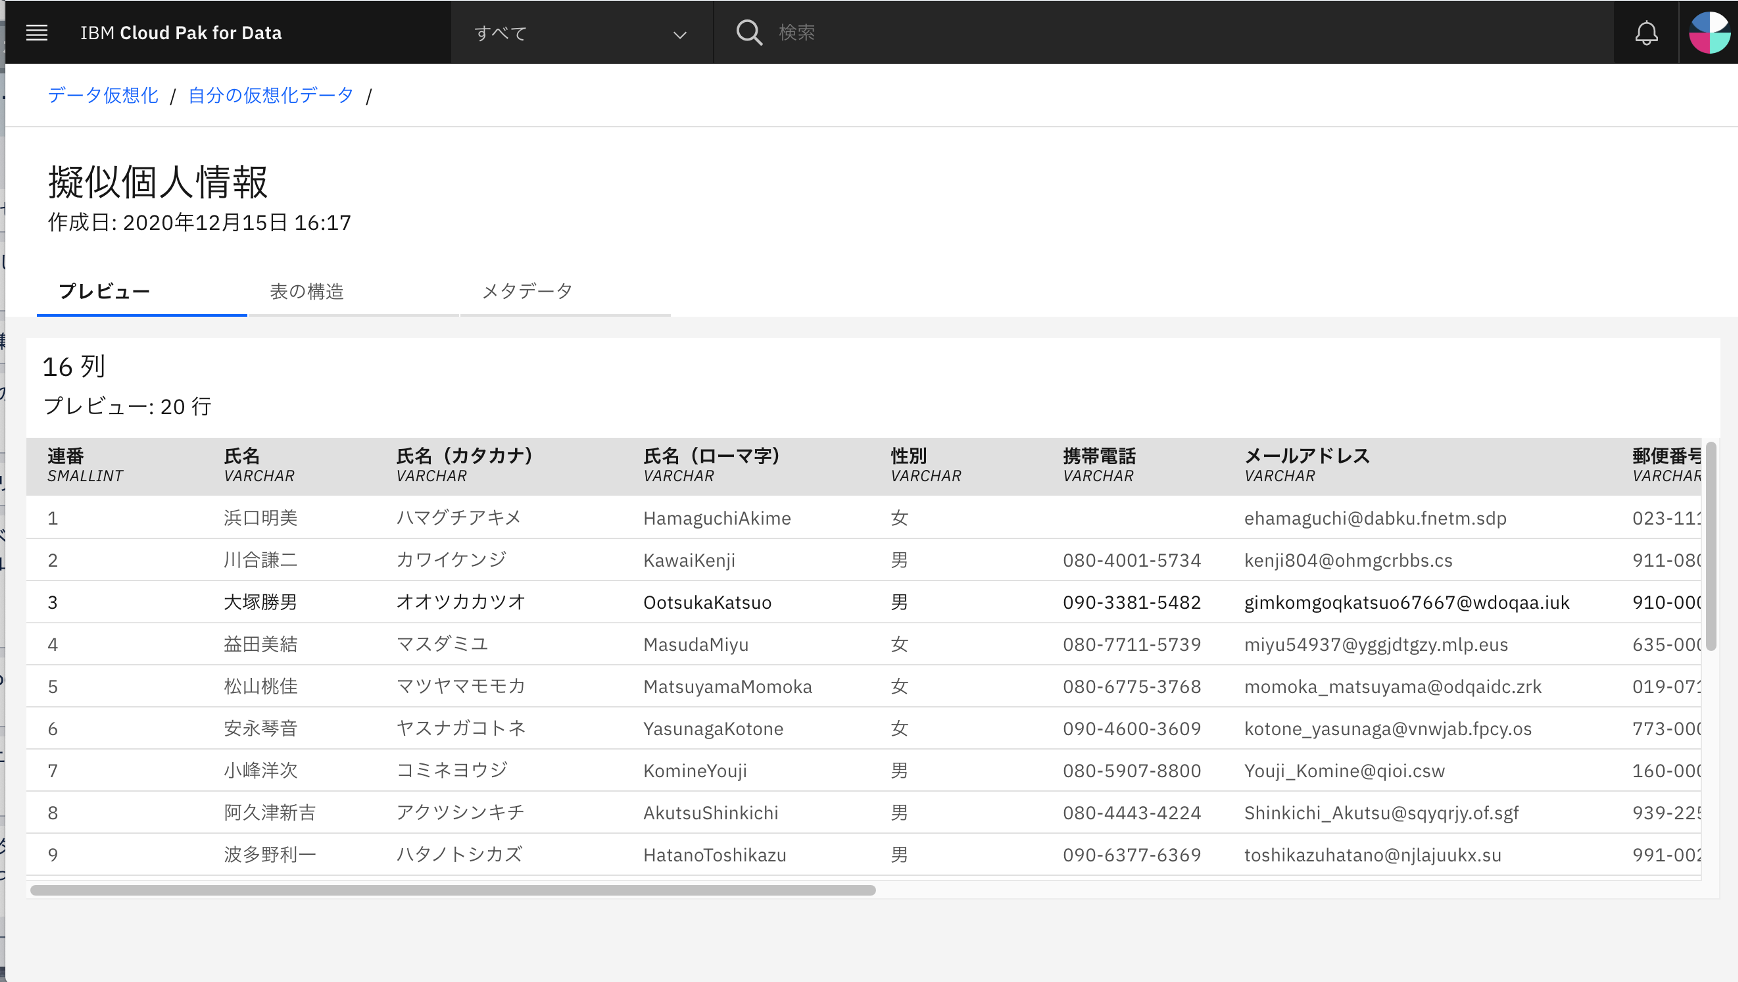Click the IBM Cloud Pak for Data logo
1738x982 pixels.
click(181, 32)
